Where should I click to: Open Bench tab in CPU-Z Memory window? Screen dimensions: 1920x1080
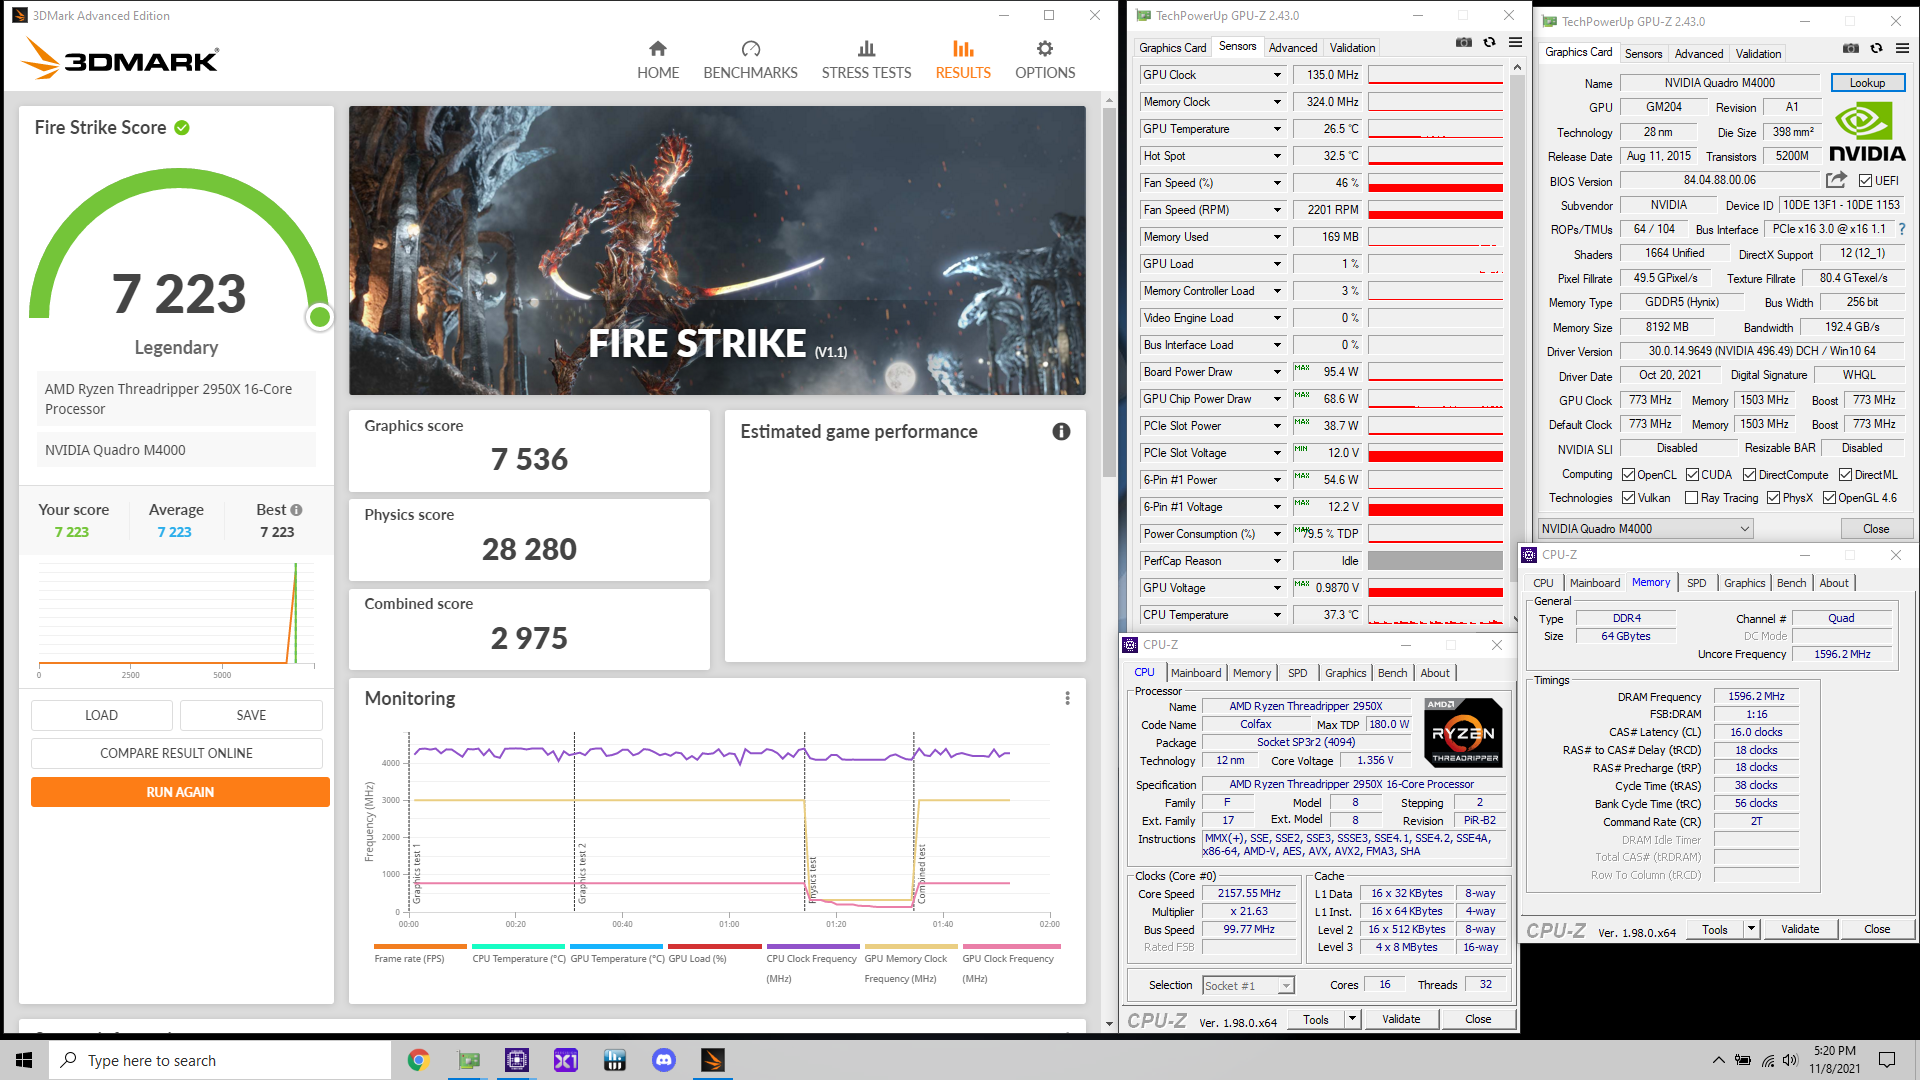tap(1791, 583)
